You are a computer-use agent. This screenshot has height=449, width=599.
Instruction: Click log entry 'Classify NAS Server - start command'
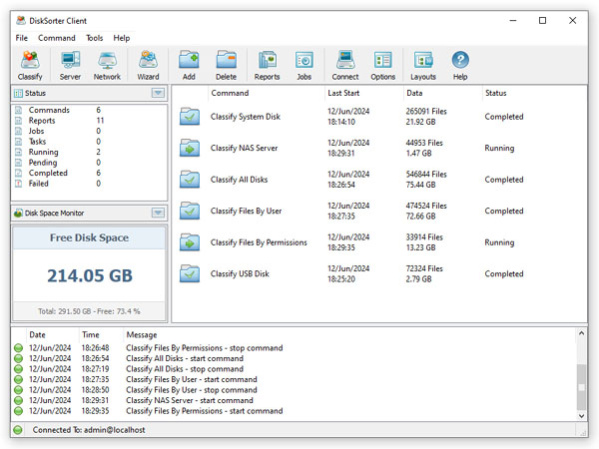tap(189, 400)
